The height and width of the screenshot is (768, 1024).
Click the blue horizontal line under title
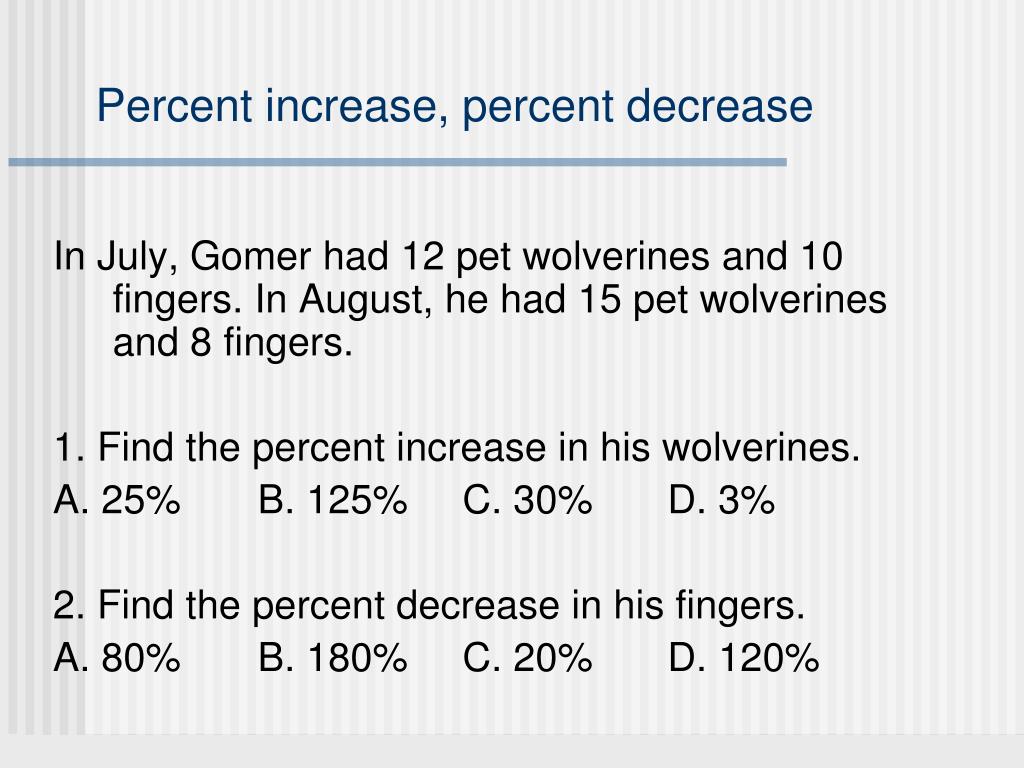pyautogui.click(x=397, y=162)
